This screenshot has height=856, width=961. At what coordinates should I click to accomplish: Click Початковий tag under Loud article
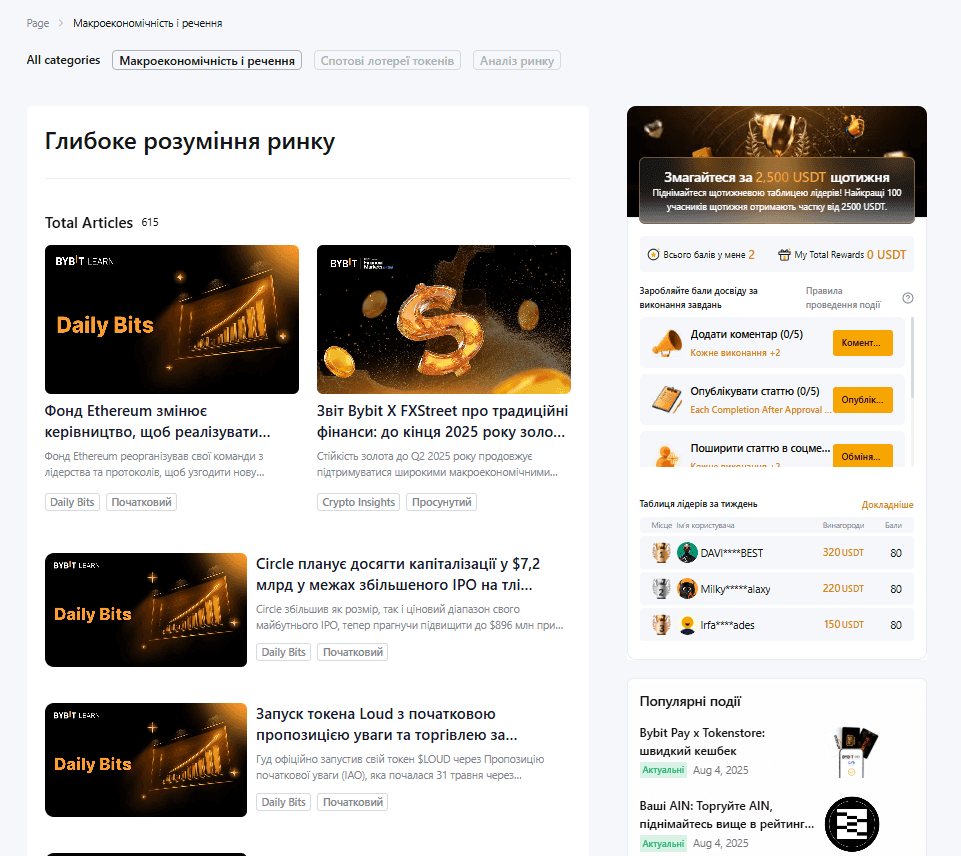pyautogui.click(x=352, y=802)
